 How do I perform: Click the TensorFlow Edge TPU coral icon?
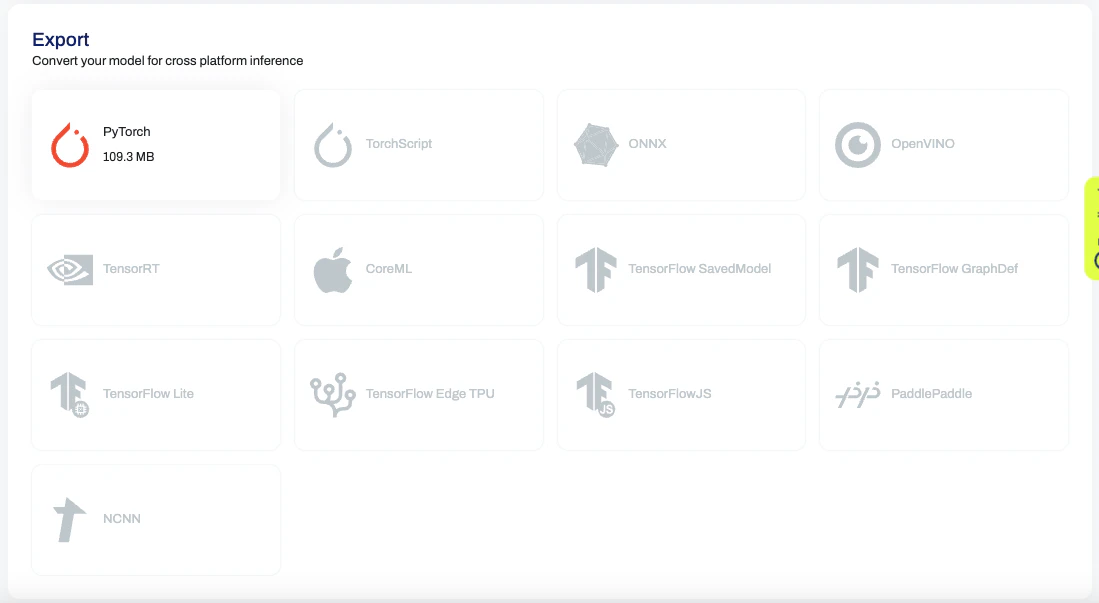(333, 395)
